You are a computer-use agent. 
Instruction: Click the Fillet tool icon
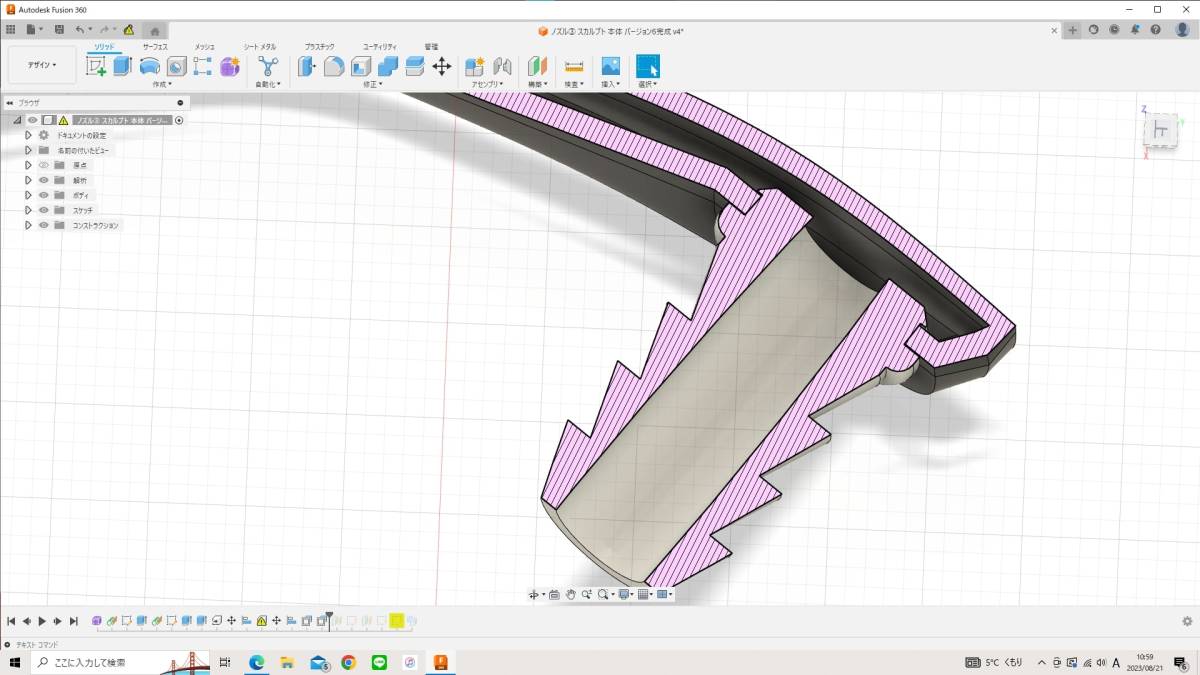click(x=334, y=66)
